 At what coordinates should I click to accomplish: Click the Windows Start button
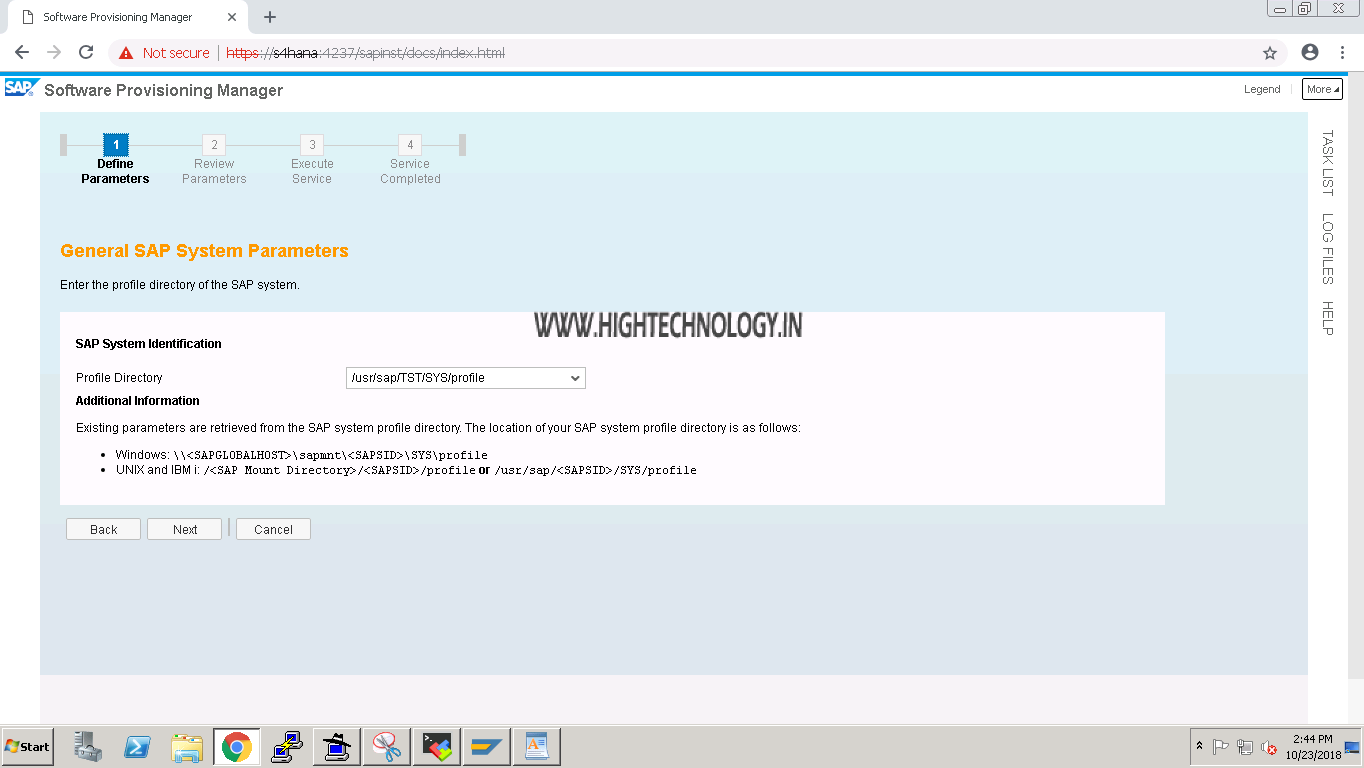(27, 747)
